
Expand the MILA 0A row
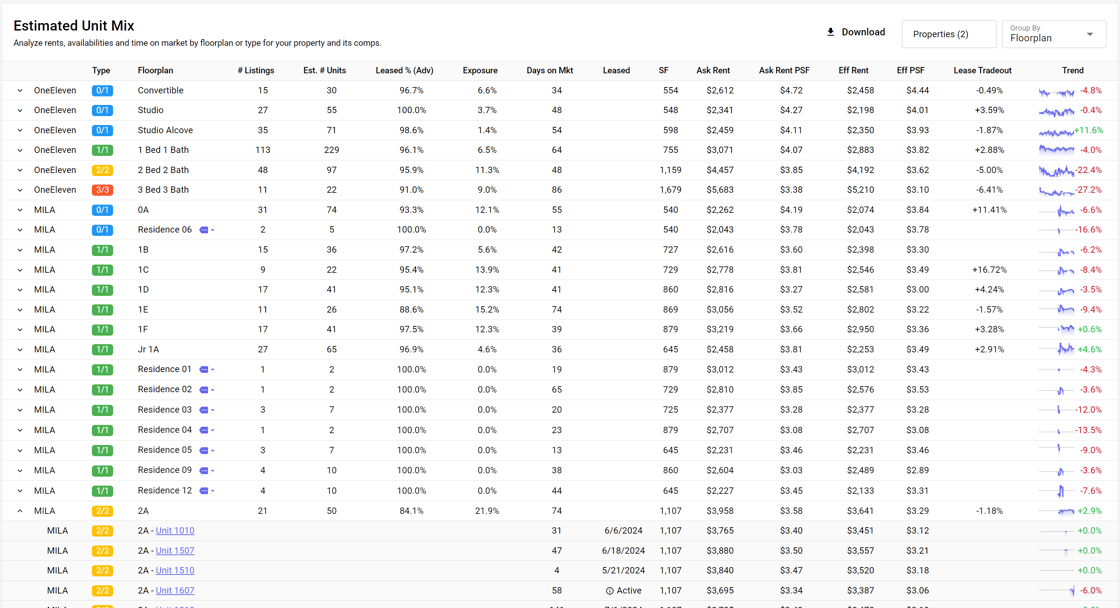[20, 210]
